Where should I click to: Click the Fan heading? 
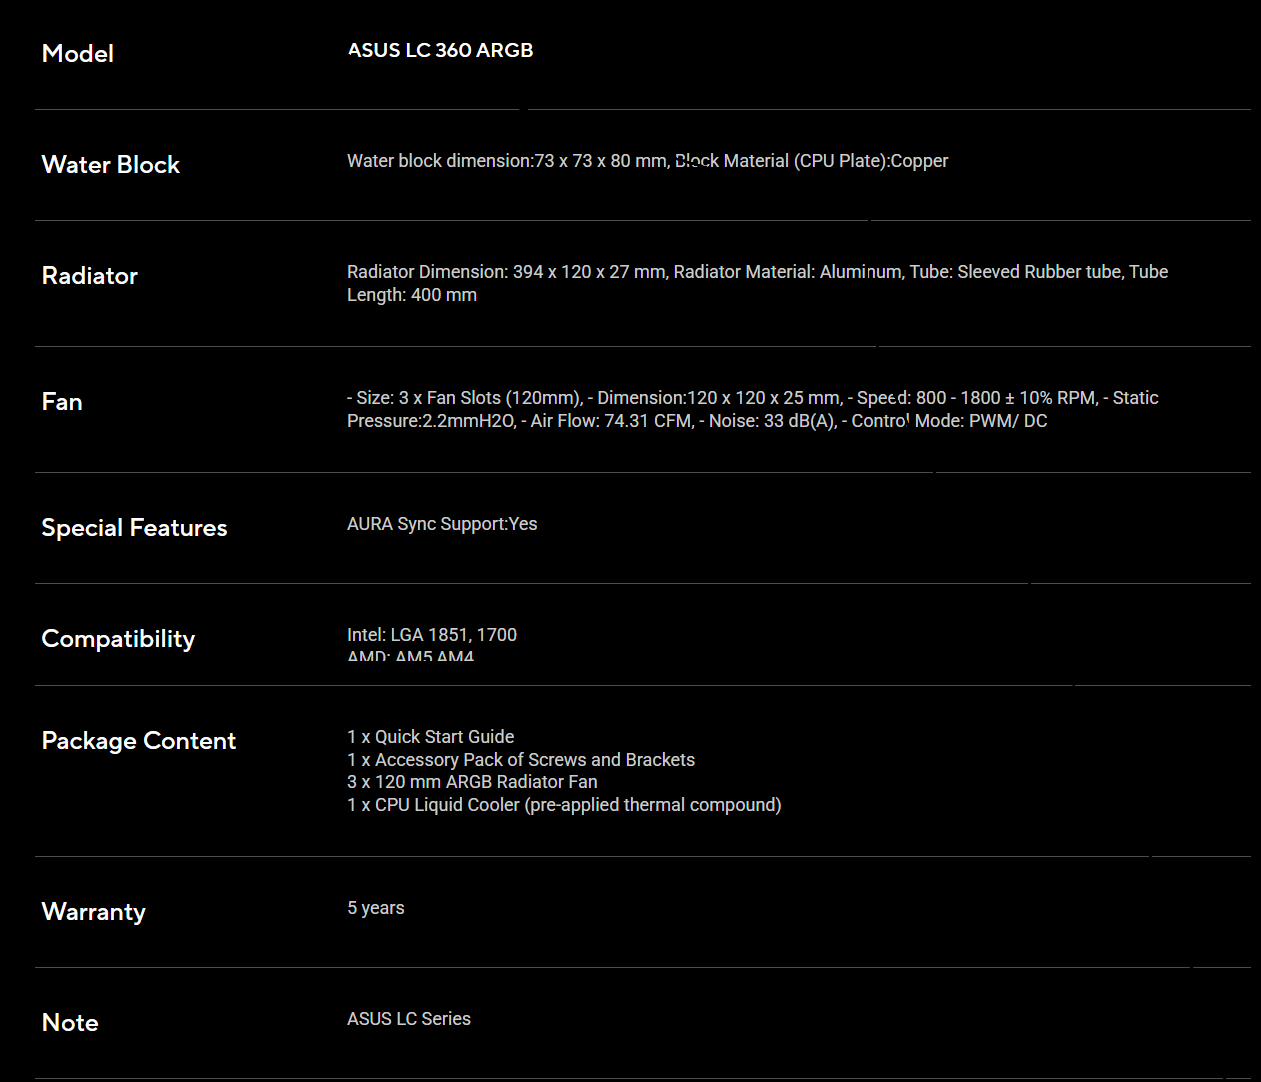[x=62, y=402]
